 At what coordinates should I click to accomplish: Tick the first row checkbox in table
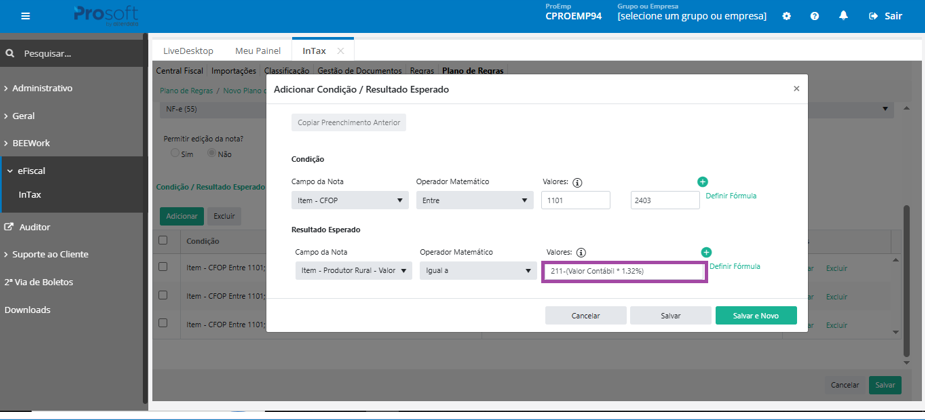[x=163, y=267]
